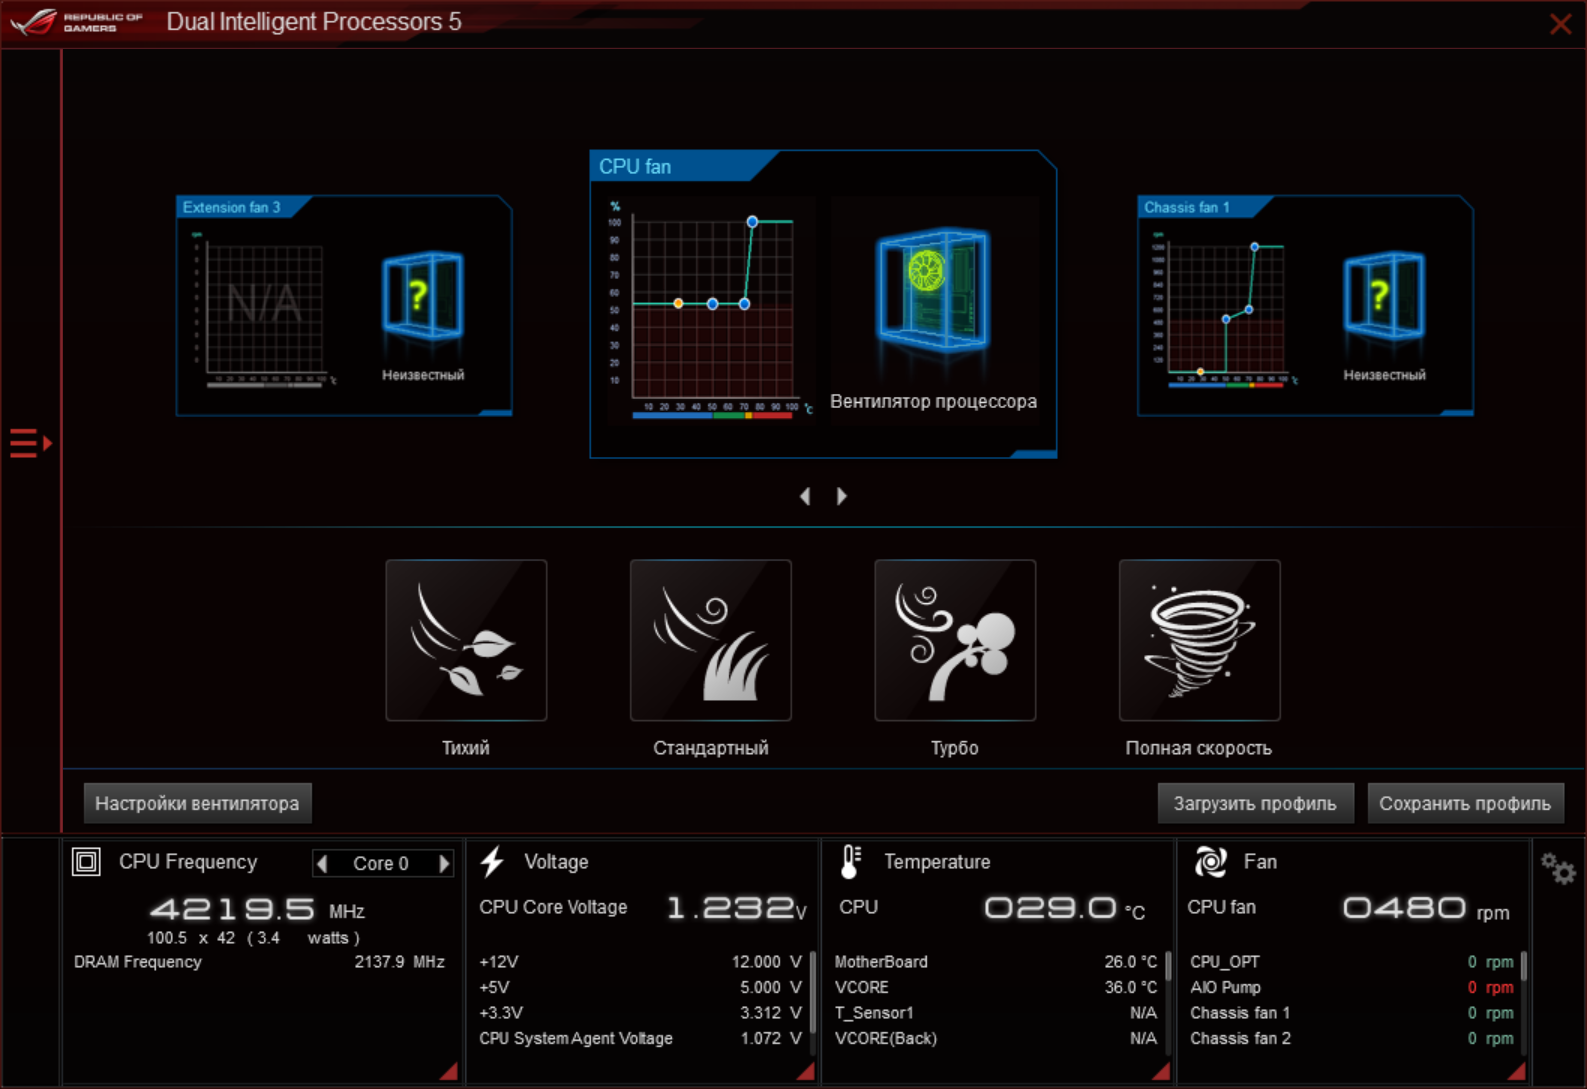Click the Temperature thermometer icon

coord(850,861)
